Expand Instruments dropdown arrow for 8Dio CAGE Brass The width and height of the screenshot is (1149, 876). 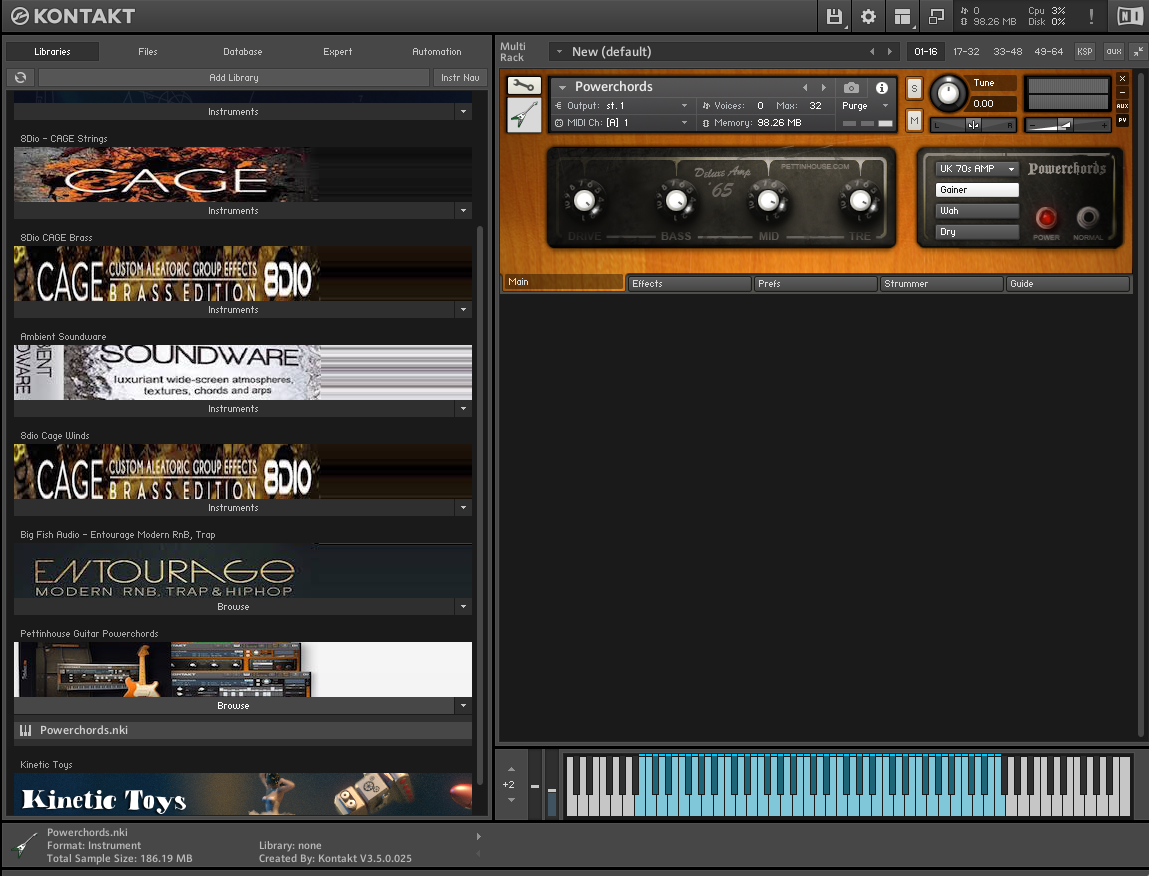click(463, 309)
